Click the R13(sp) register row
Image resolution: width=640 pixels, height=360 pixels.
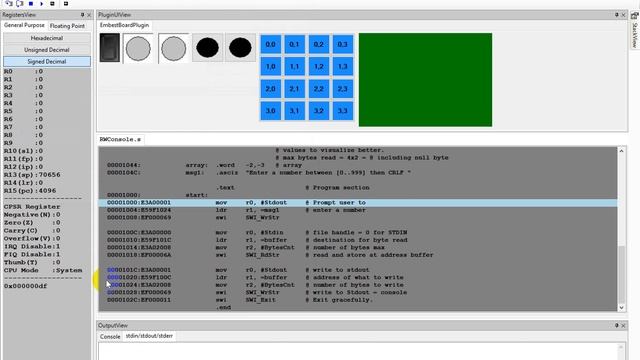pyautogui.click(x=32, y=175)
